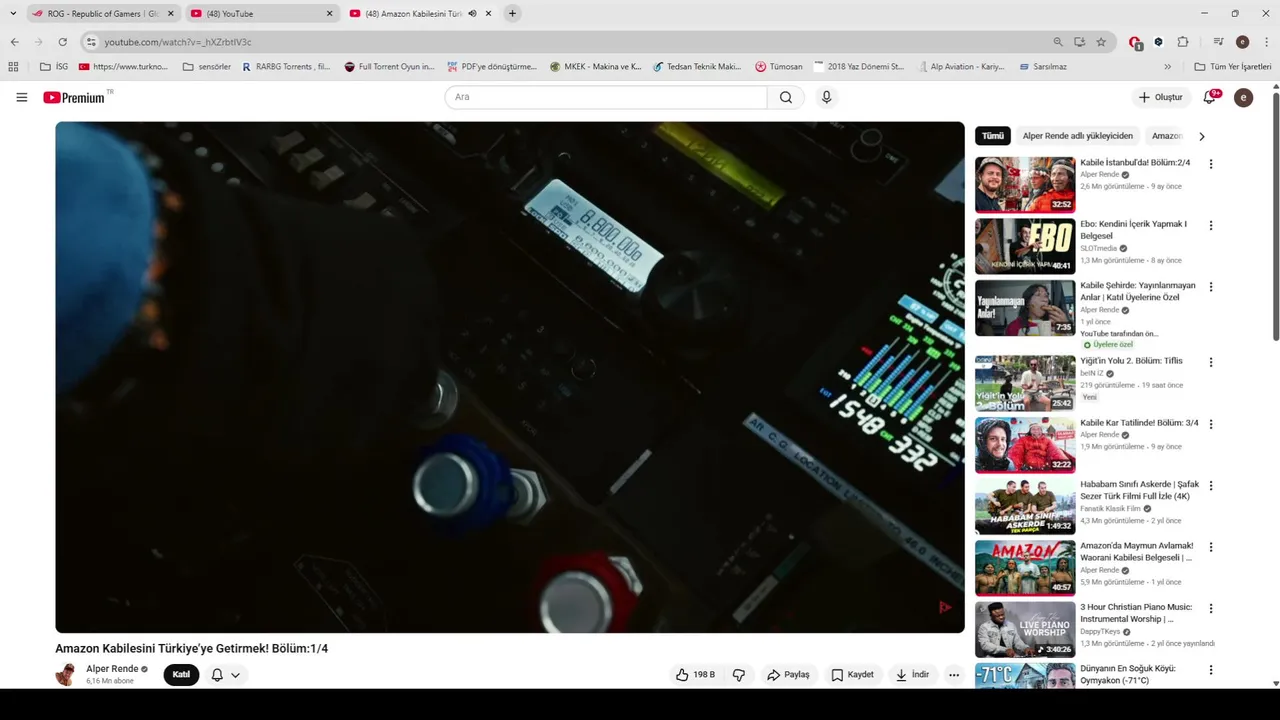
Task: Like the video (198 B)
Action: (x=695, y=675)
